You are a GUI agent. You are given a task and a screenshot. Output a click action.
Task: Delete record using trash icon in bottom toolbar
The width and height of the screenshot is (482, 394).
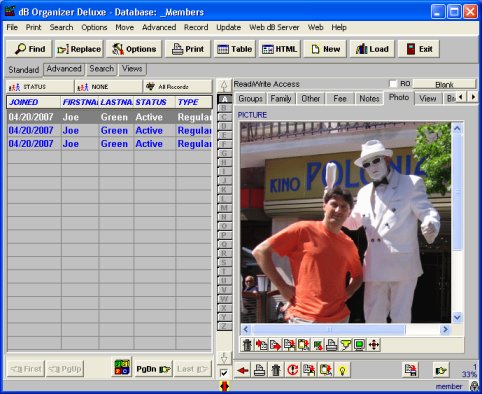point(276,370)
